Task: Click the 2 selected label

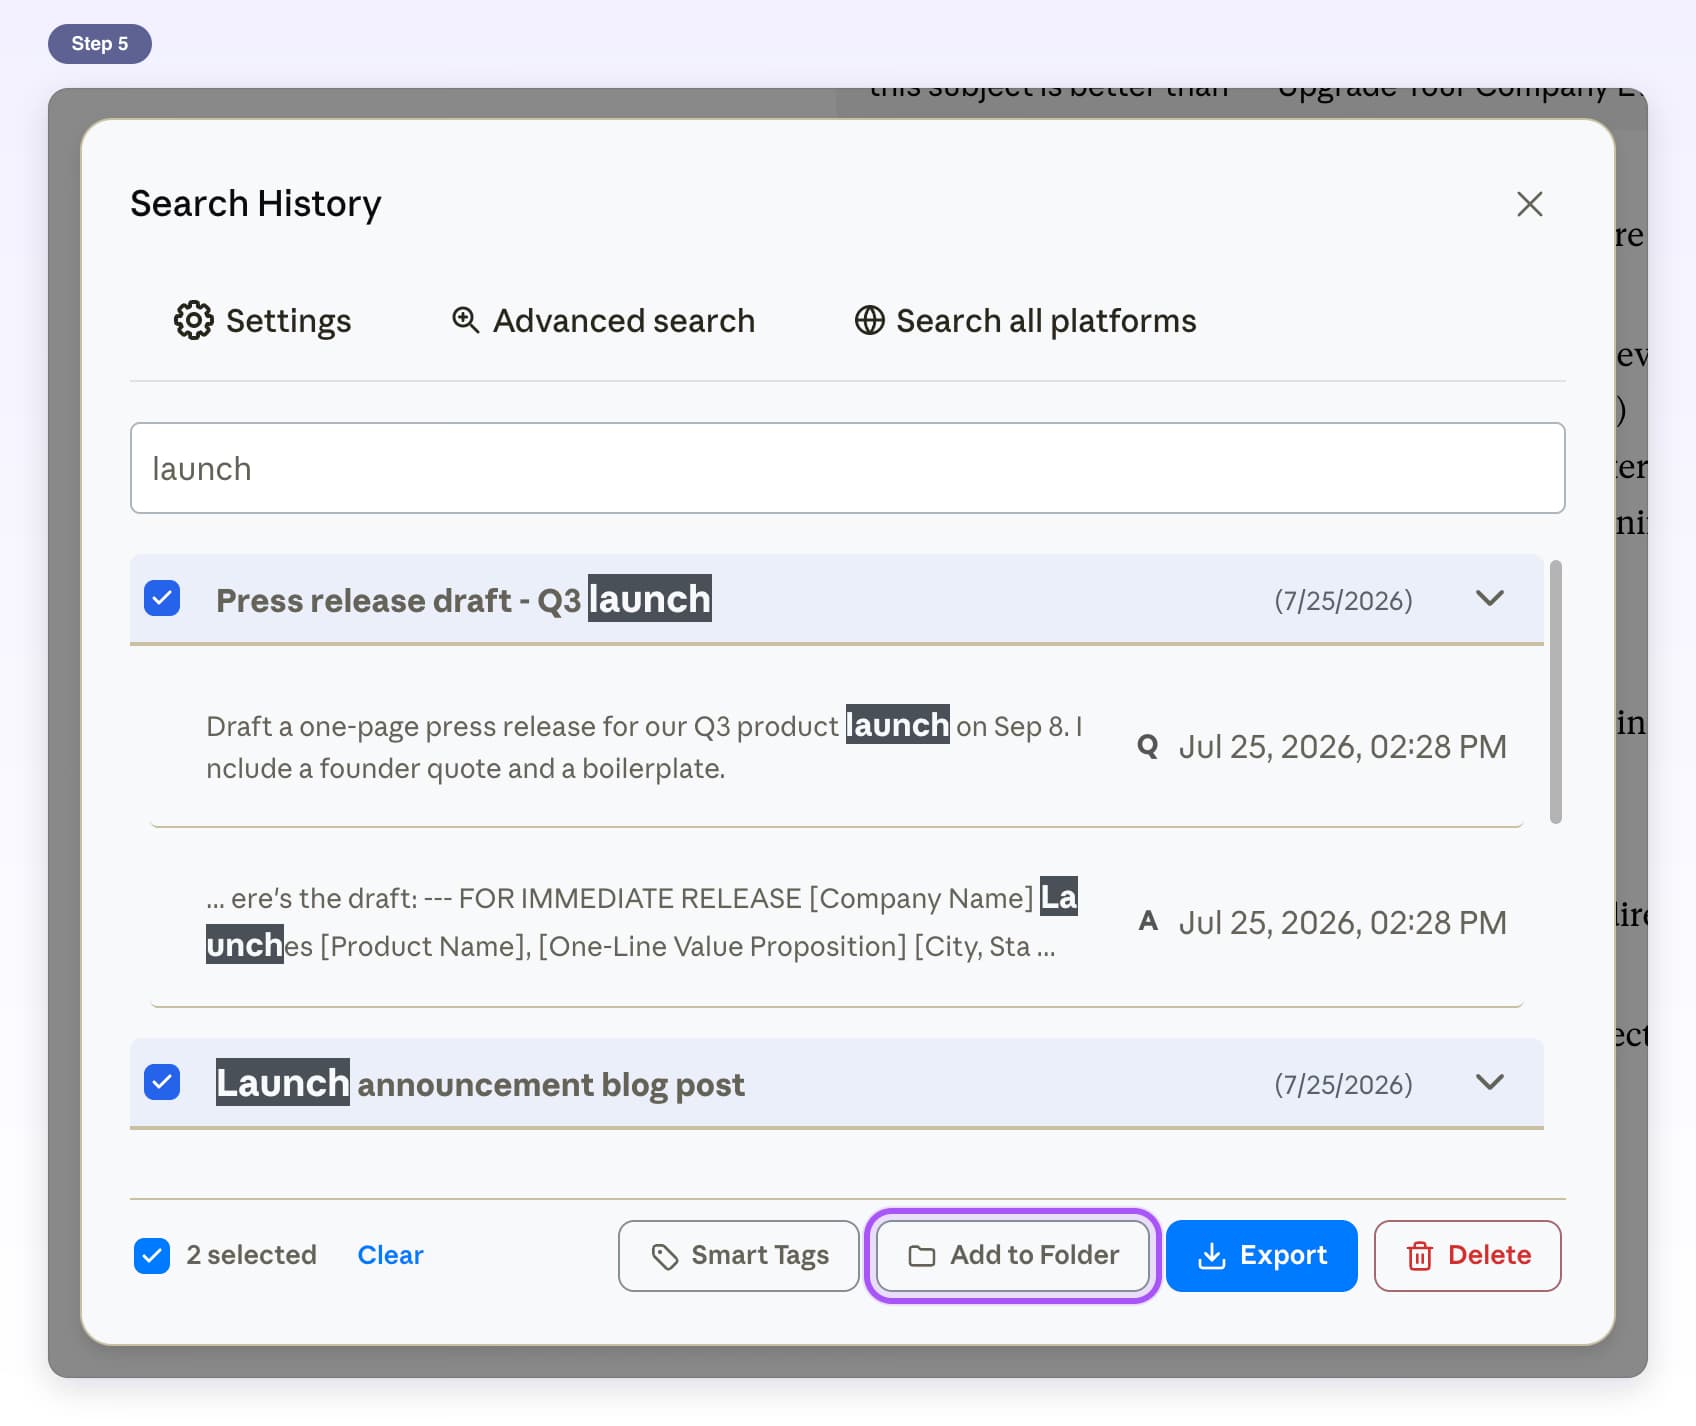Action: coord(251,1255)
